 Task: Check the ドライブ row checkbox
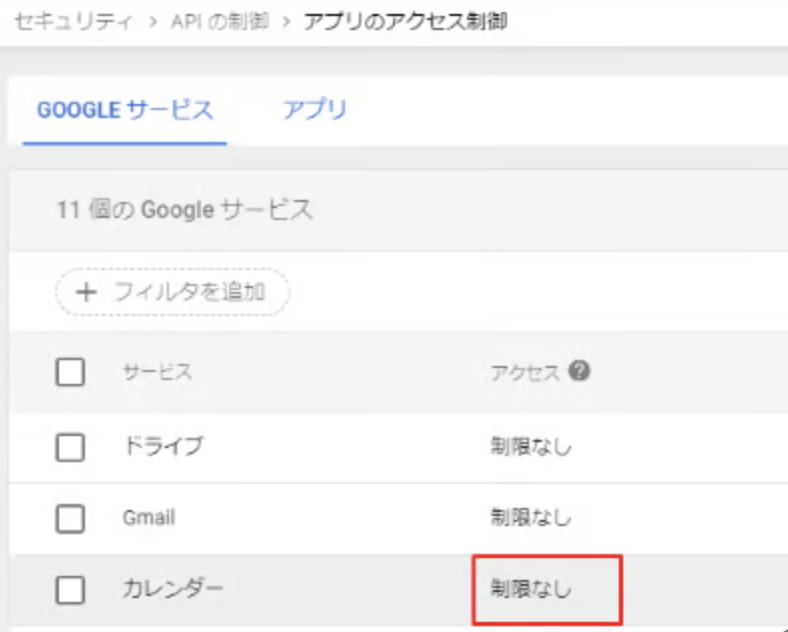pos(70,446)
